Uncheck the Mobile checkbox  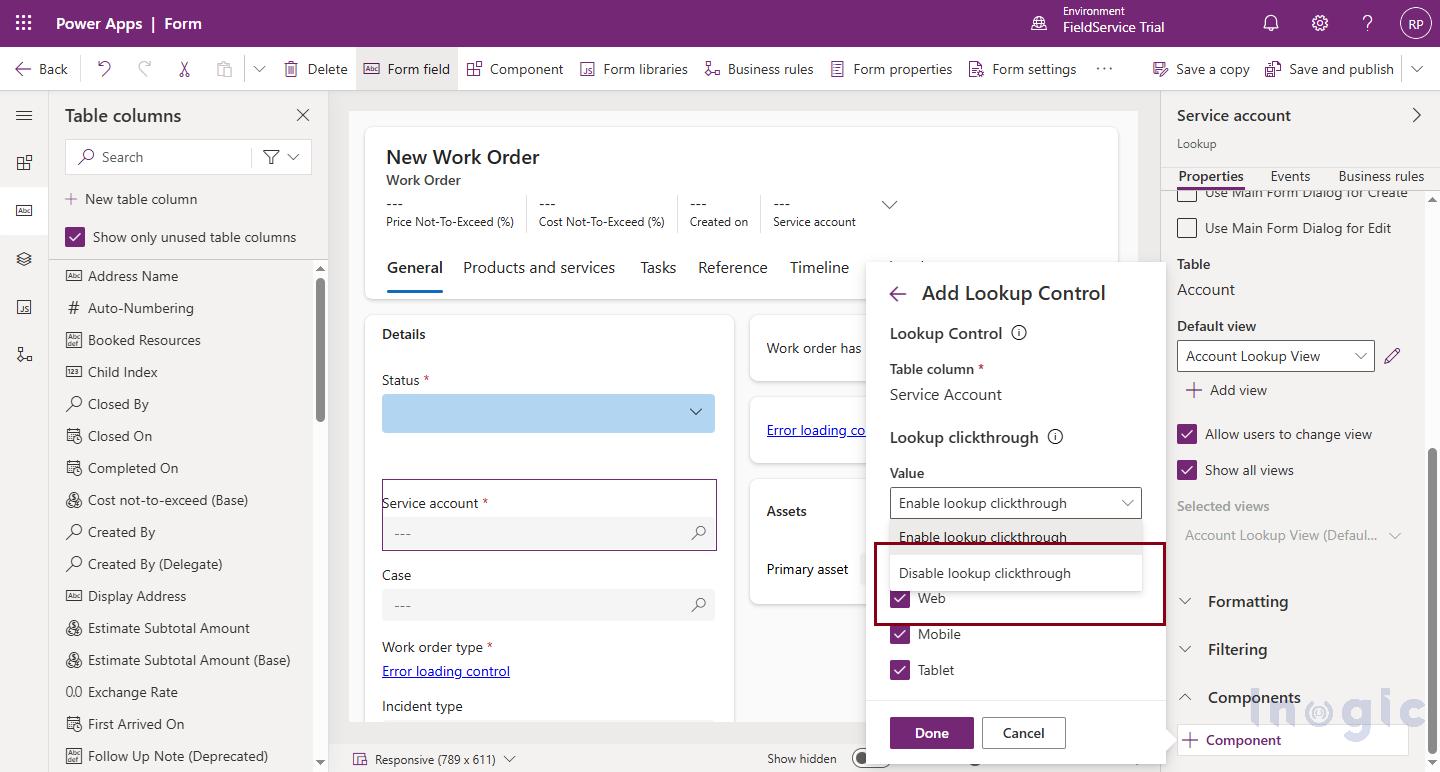[x=900, y=634]
